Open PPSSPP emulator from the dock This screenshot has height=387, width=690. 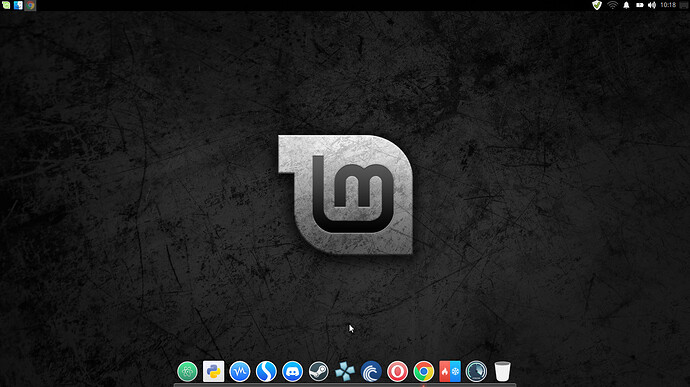click(345, 372)
